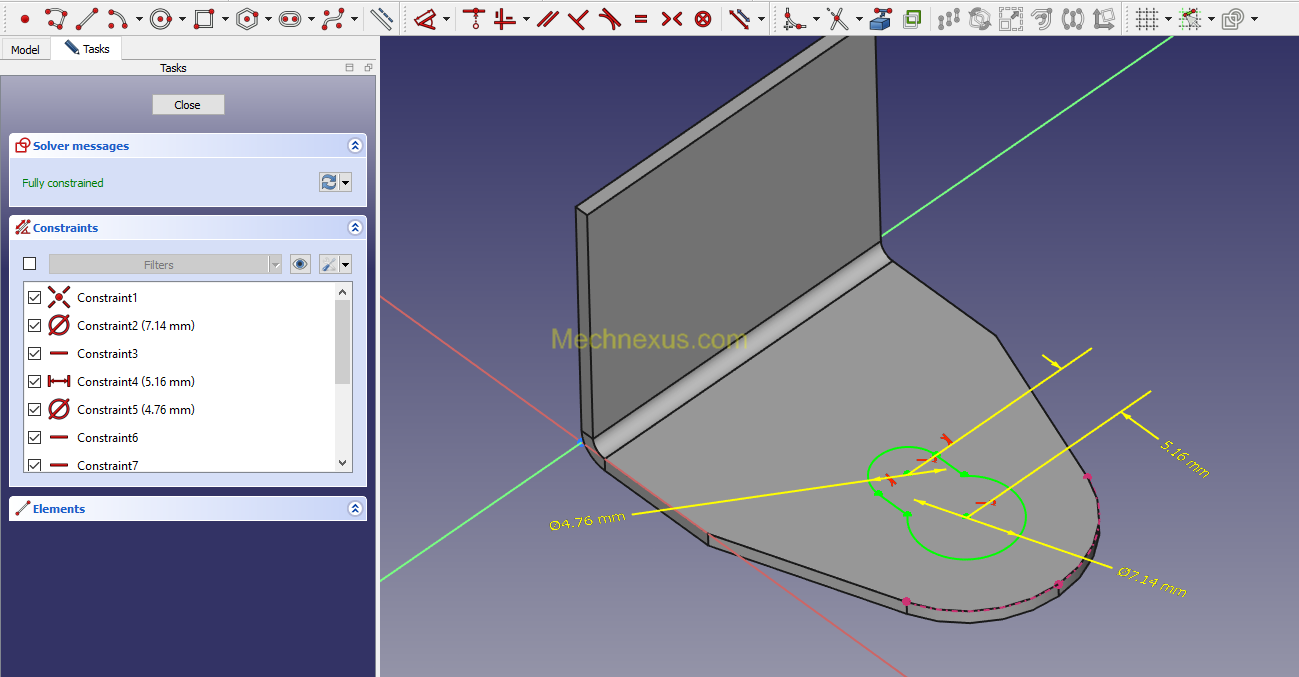Viewport: 1299px width, 677px height.
Task: Select the Create Line tool
Action: click(87, 18)
